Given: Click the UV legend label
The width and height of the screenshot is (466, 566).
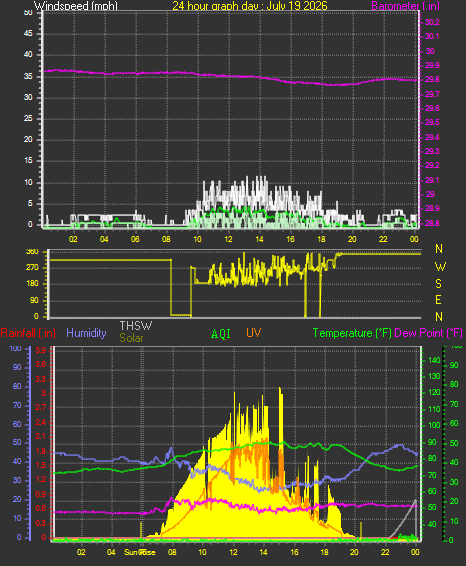Looking at the screenshot, I should [x=253, y=333].
